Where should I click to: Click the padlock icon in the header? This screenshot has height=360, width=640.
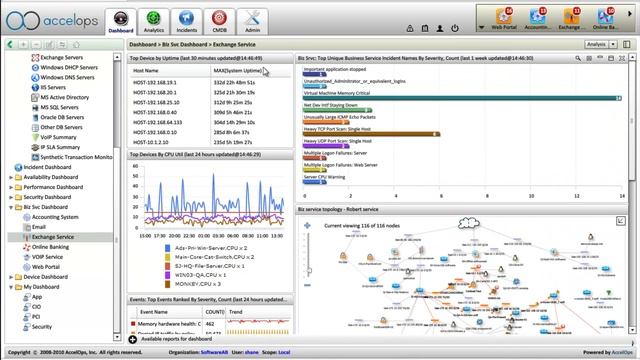[410, 28]
